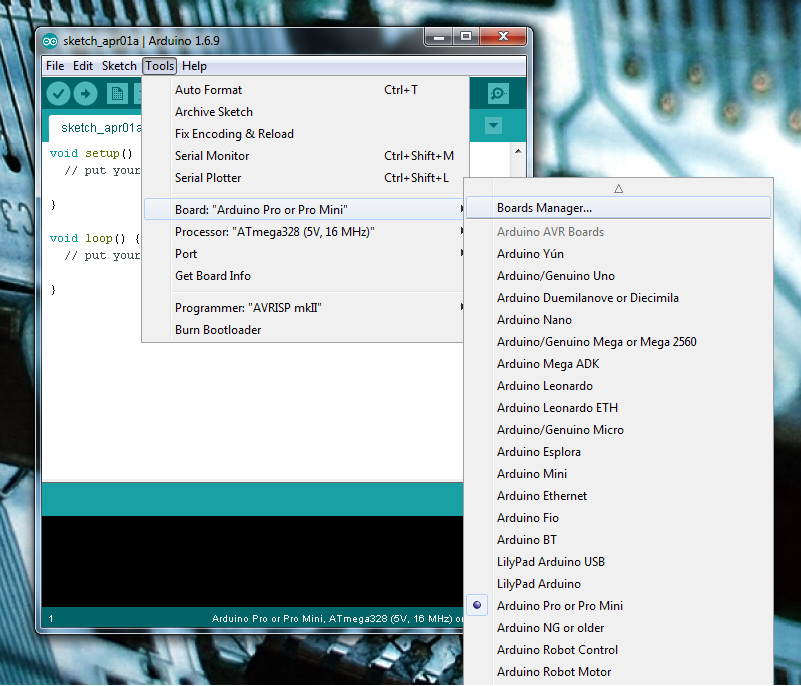Viewport: 801px width, 686px height.
Task: Select Arduino/Genuino Mega or Mega 2560
Action: (x=619, y=342)
